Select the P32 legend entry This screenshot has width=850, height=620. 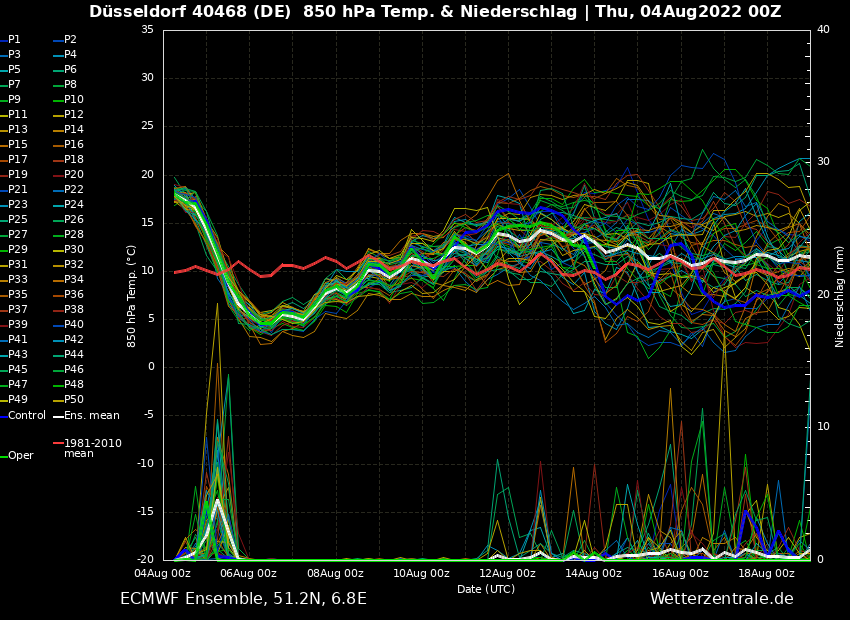(74, 265)
